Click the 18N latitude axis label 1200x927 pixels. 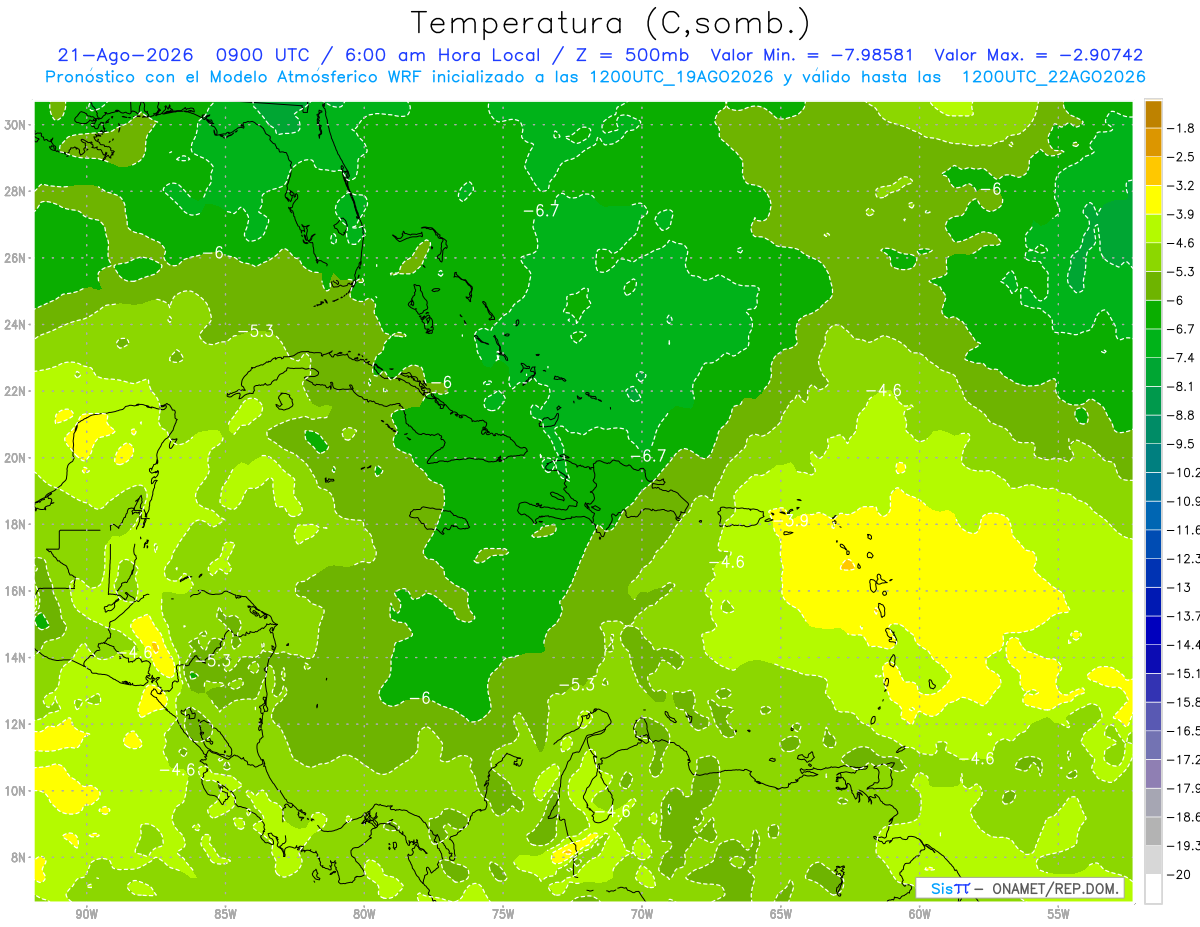(16, 524)
